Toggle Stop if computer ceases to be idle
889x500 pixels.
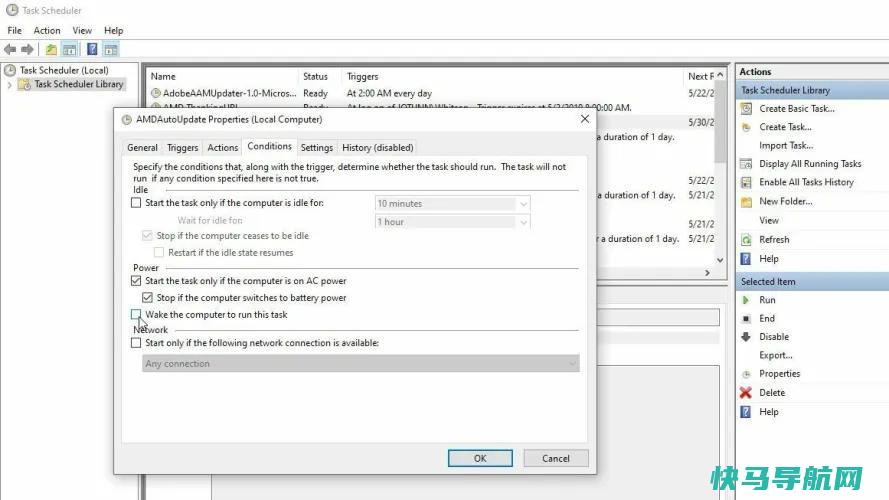click(147, 235)
